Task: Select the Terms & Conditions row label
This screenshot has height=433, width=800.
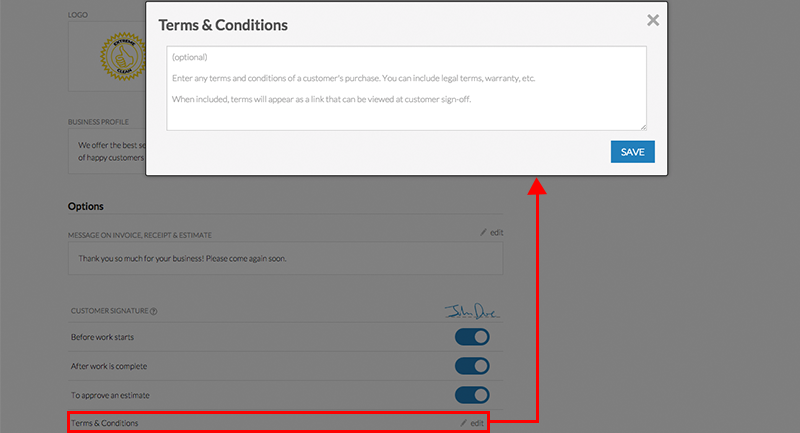Action: click(105, 423)
